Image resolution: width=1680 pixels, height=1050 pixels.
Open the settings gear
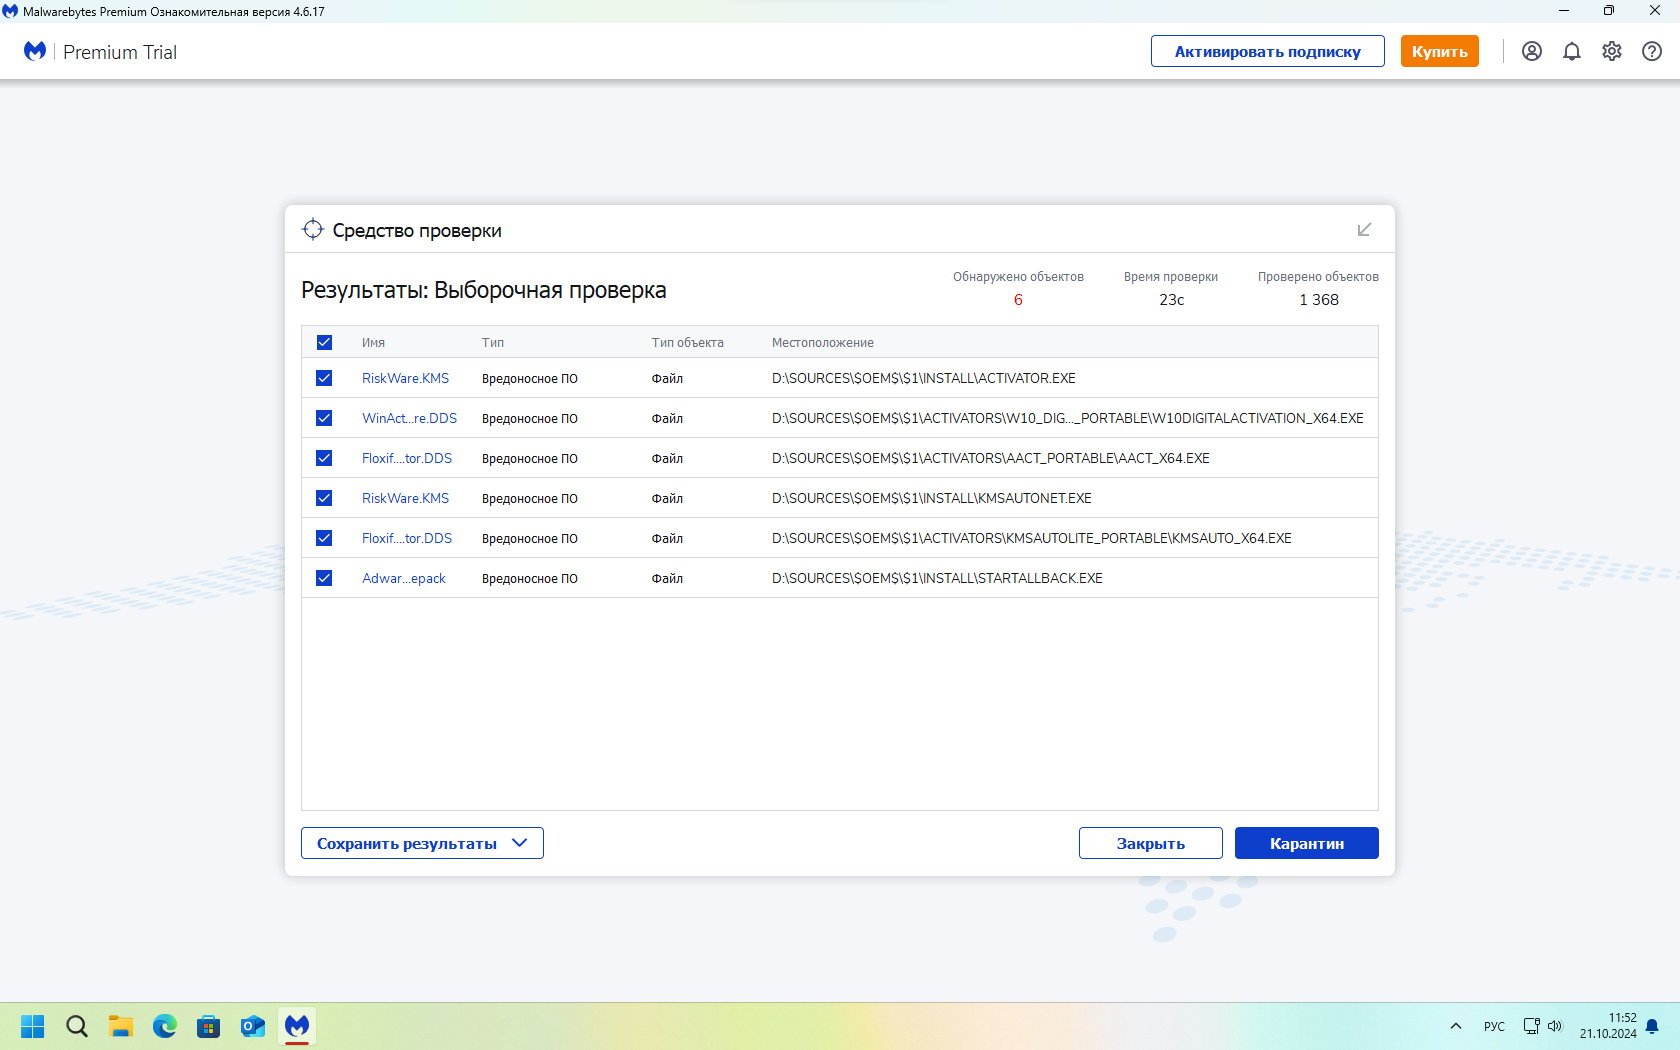pyautogui.click(x=1611, y=51)
